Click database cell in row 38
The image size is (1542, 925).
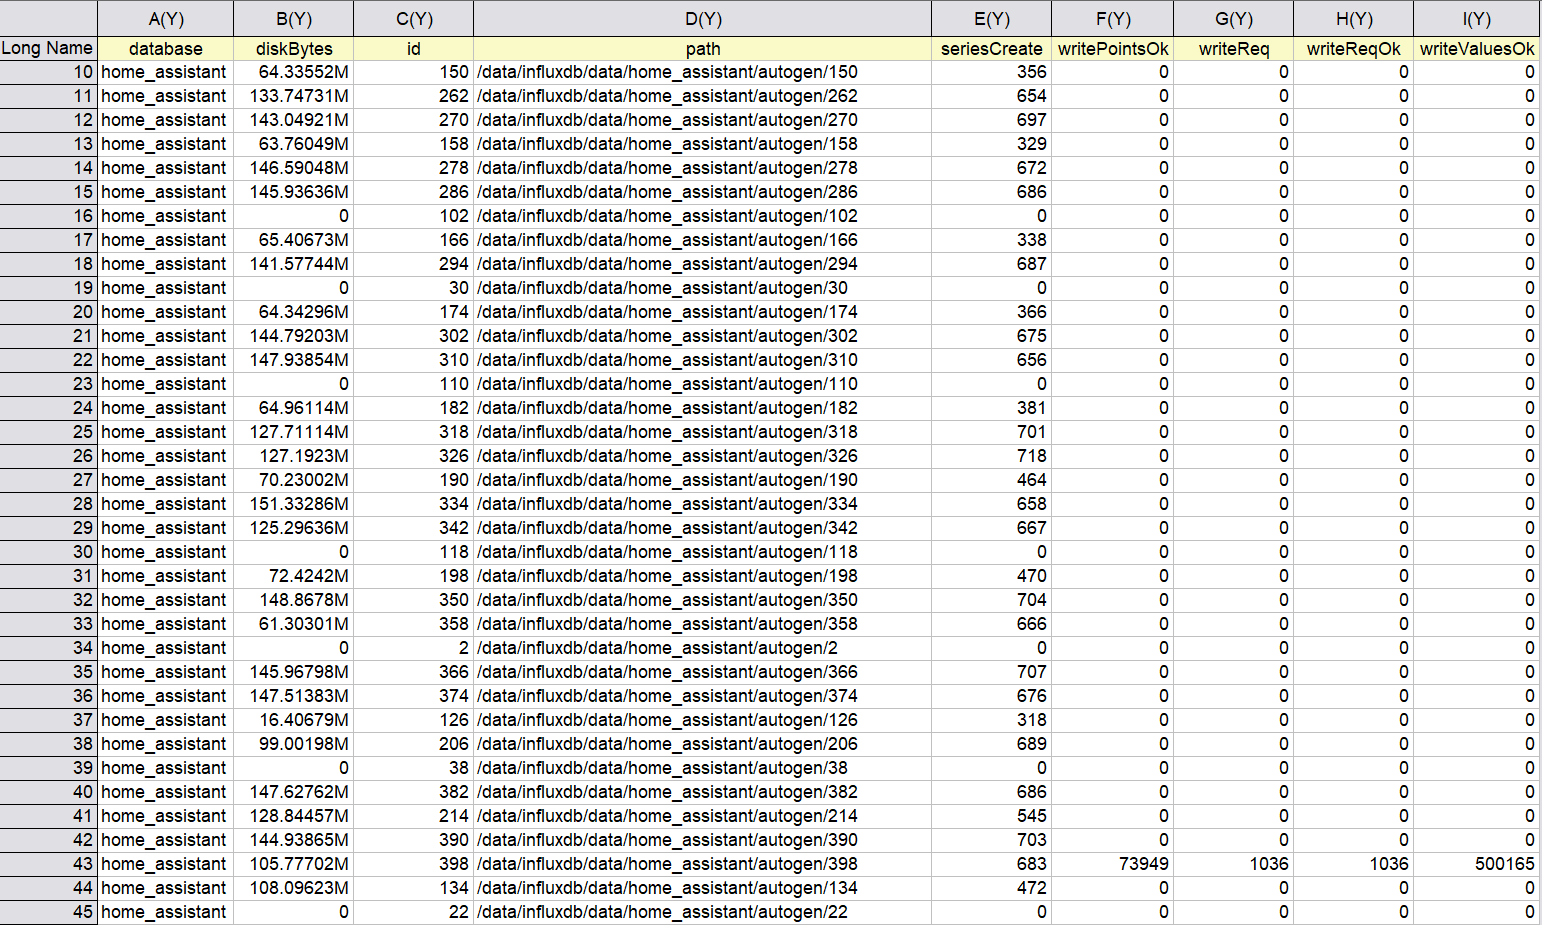click(x=165, y=744)
